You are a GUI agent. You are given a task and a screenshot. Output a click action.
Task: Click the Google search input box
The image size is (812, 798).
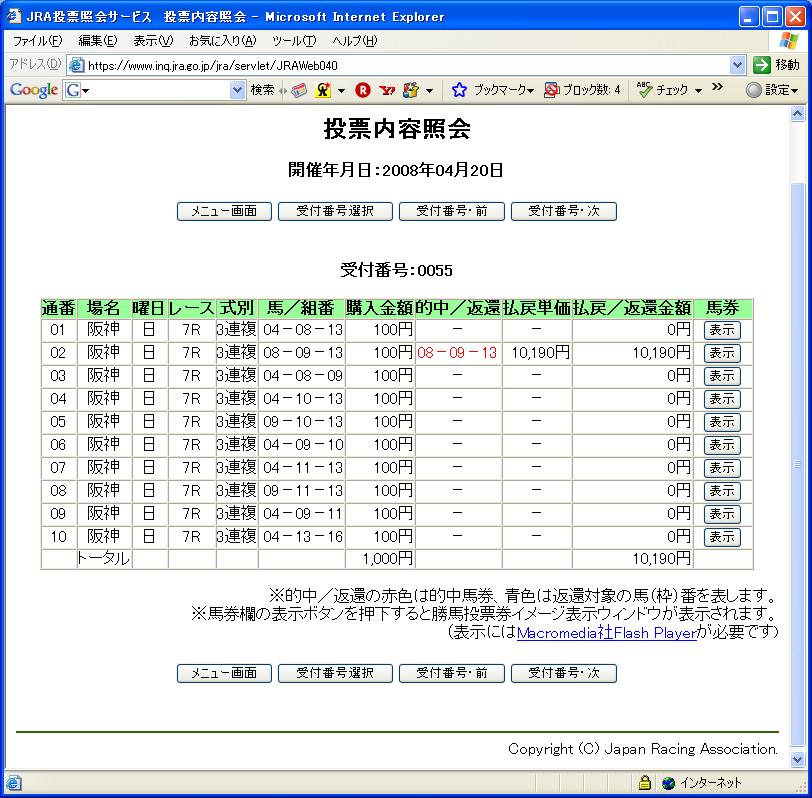coord(154,90)
